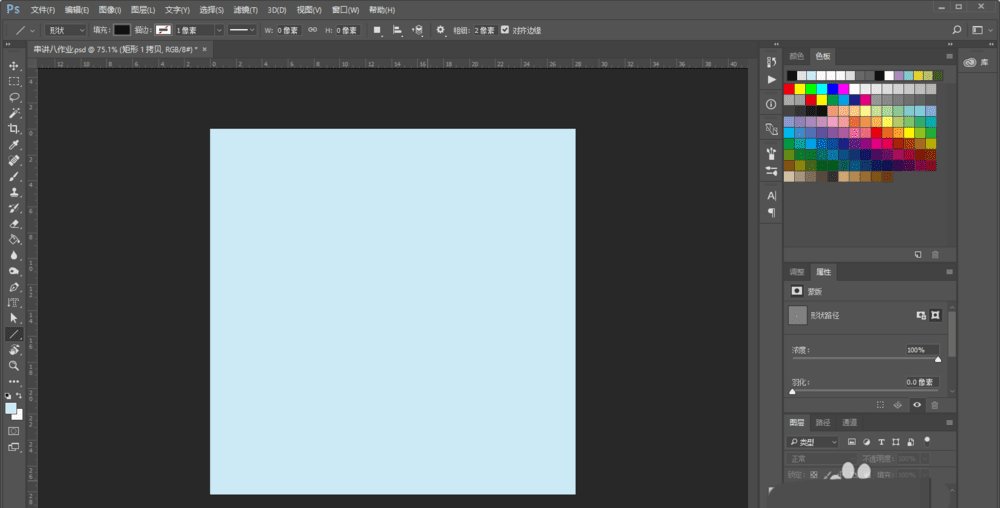The height and width of the screenshot is (508, 1000).
Task: Open the gear settings in options bar
Action: coord(441,30)
